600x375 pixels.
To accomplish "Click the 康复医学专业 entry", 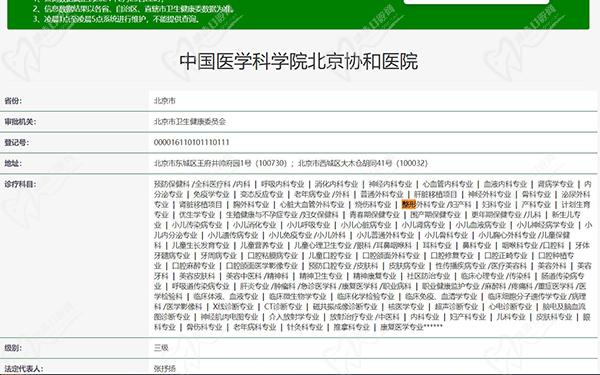I will tap(402, 327).
